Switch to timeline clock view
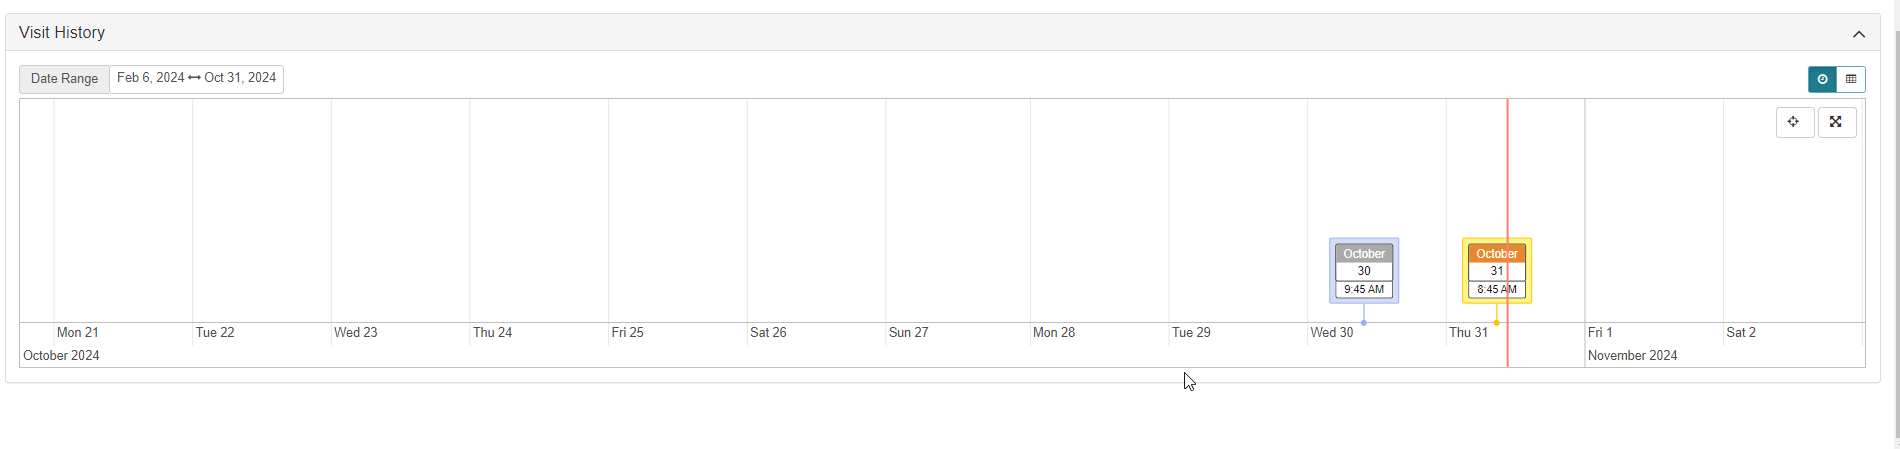The image size is (1900, 449). click(1822, 79)
